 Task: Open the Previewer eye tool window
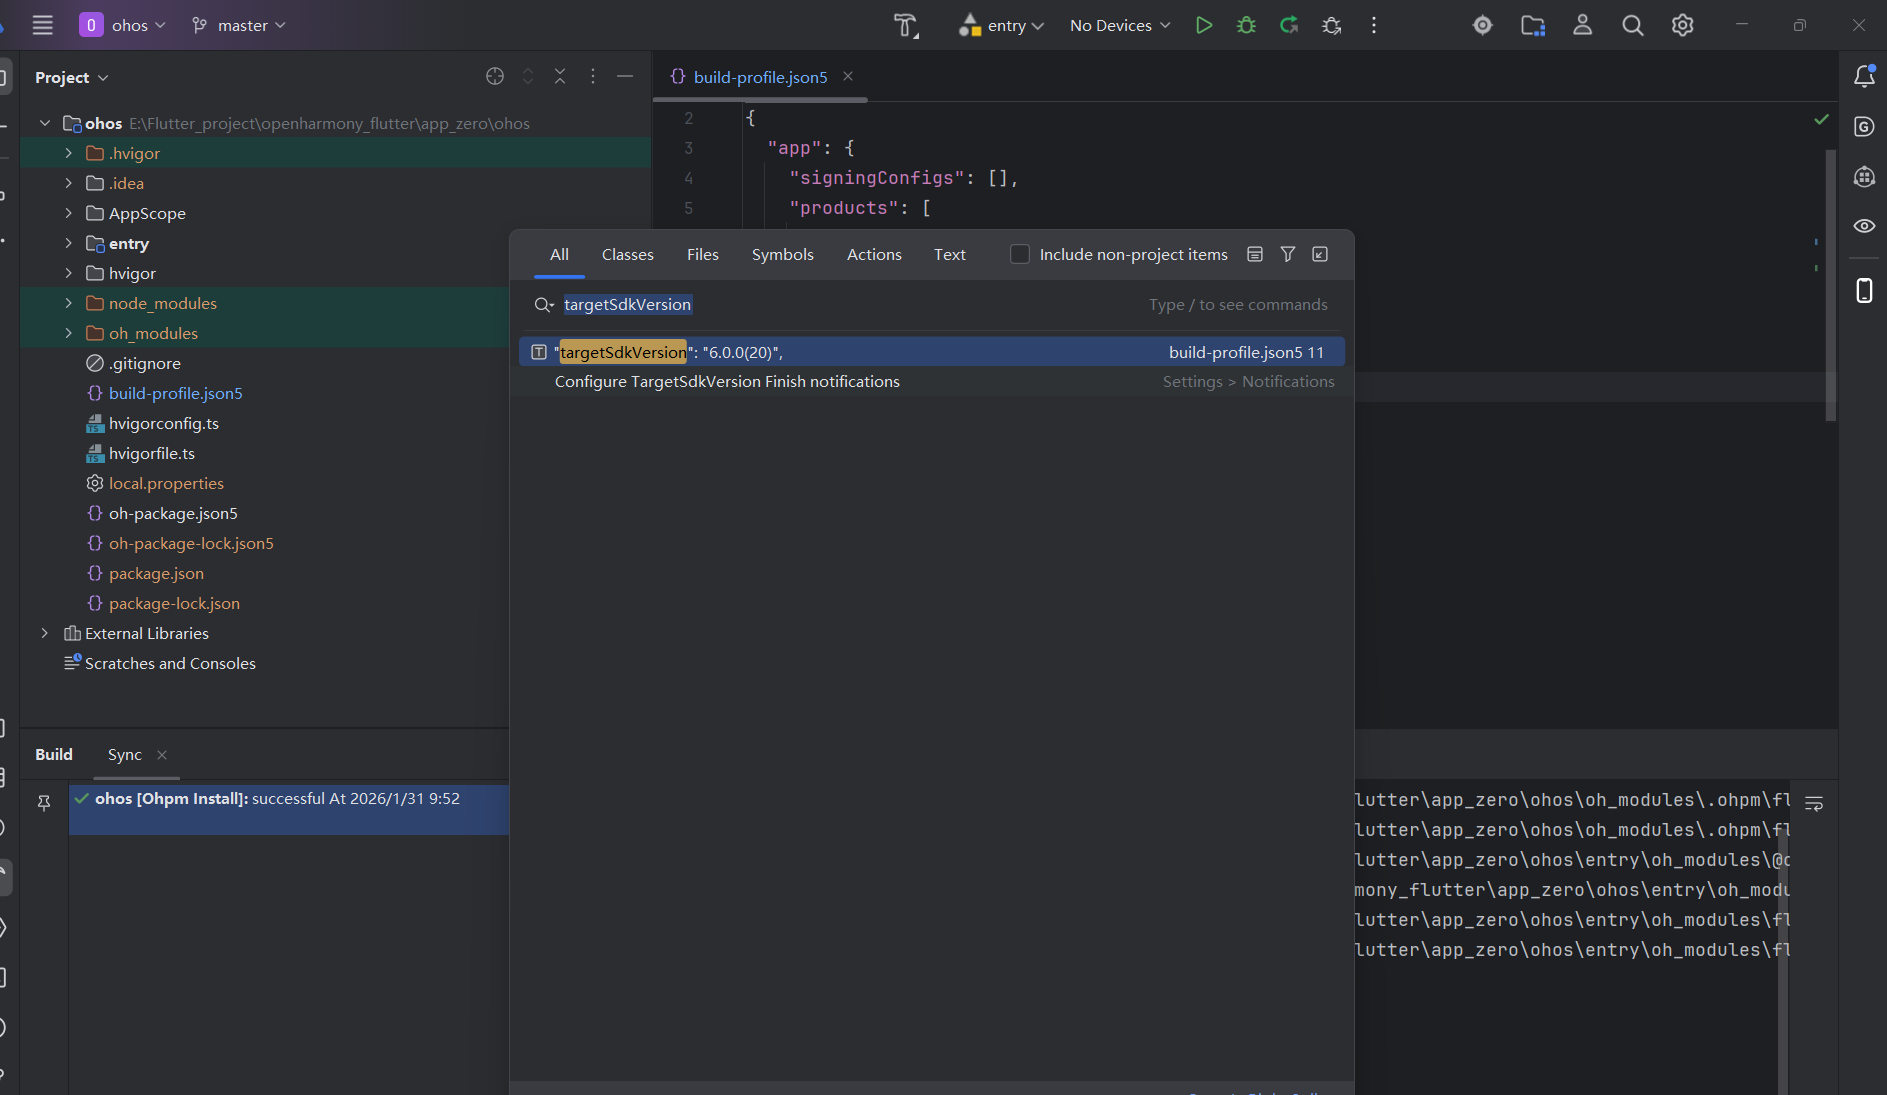(1864, 226)
